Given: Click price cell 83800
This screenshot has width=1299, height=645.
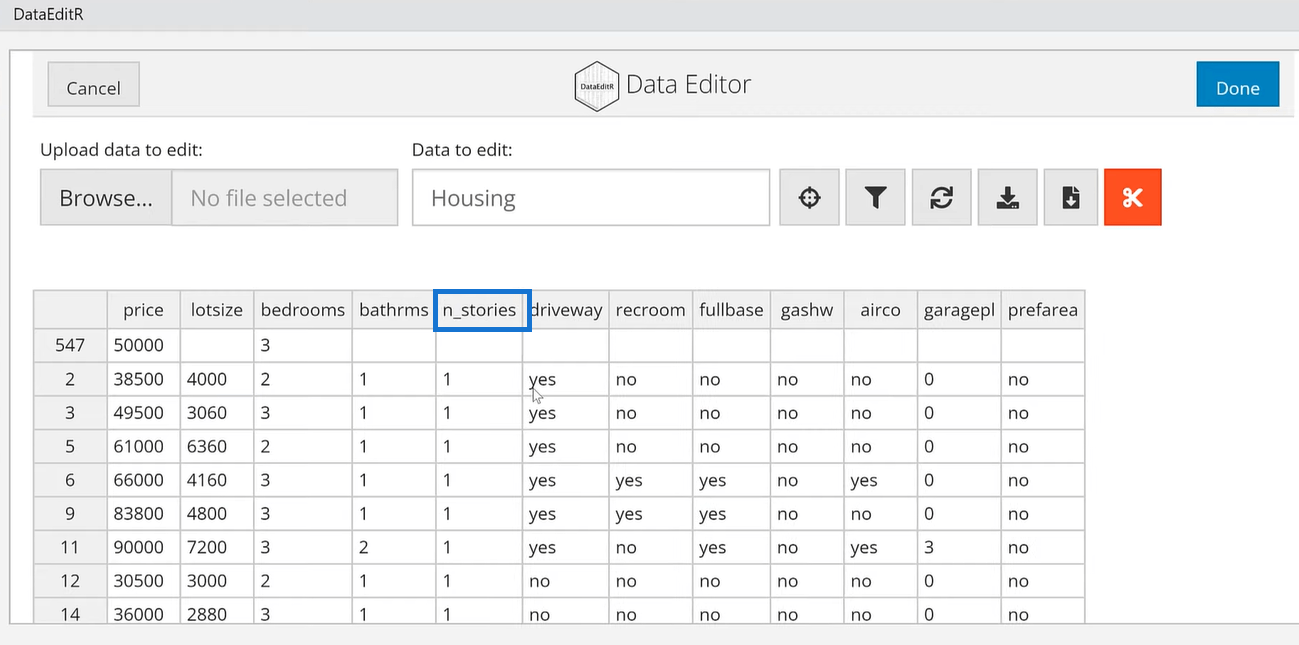Looking at the screenshot, I should 143,513.
